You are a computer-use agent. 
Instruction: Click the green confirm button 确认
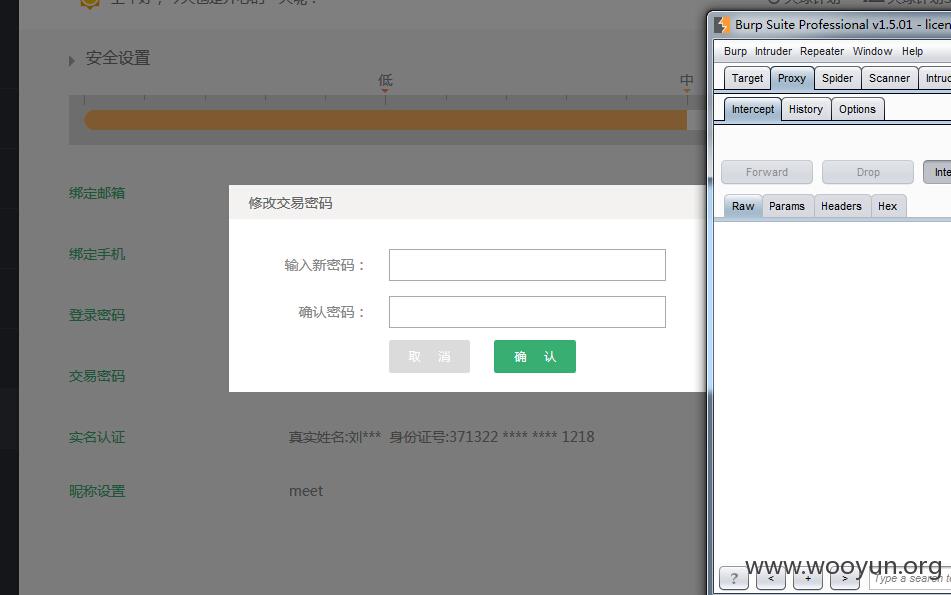(x=534, y=356)
